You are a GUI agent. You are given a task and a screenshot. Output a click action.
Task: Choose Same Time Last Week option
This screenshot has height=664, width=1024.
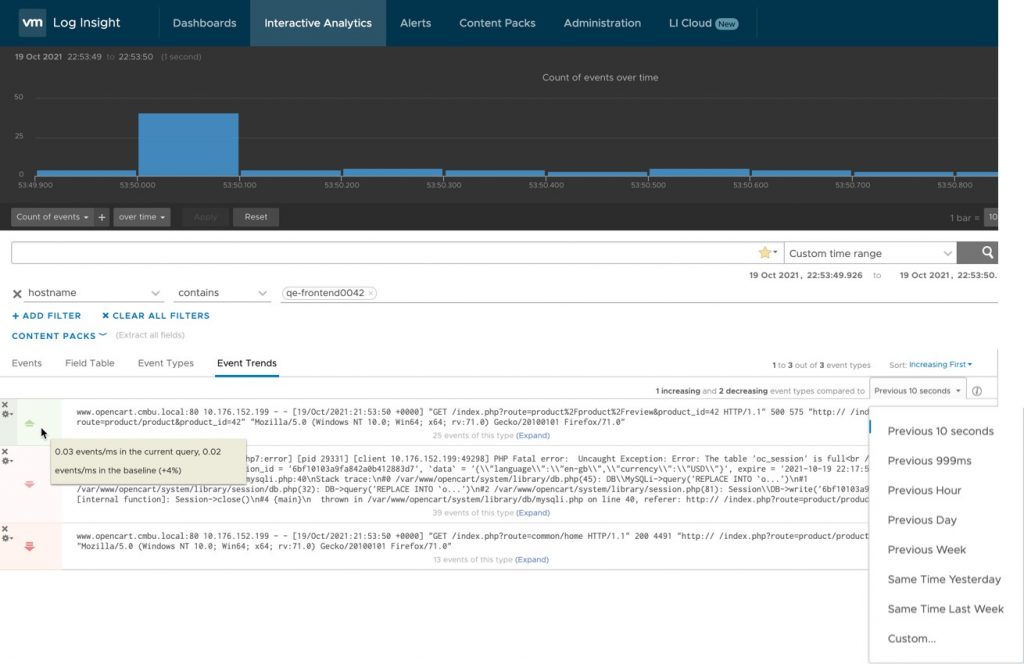(945, 609)
